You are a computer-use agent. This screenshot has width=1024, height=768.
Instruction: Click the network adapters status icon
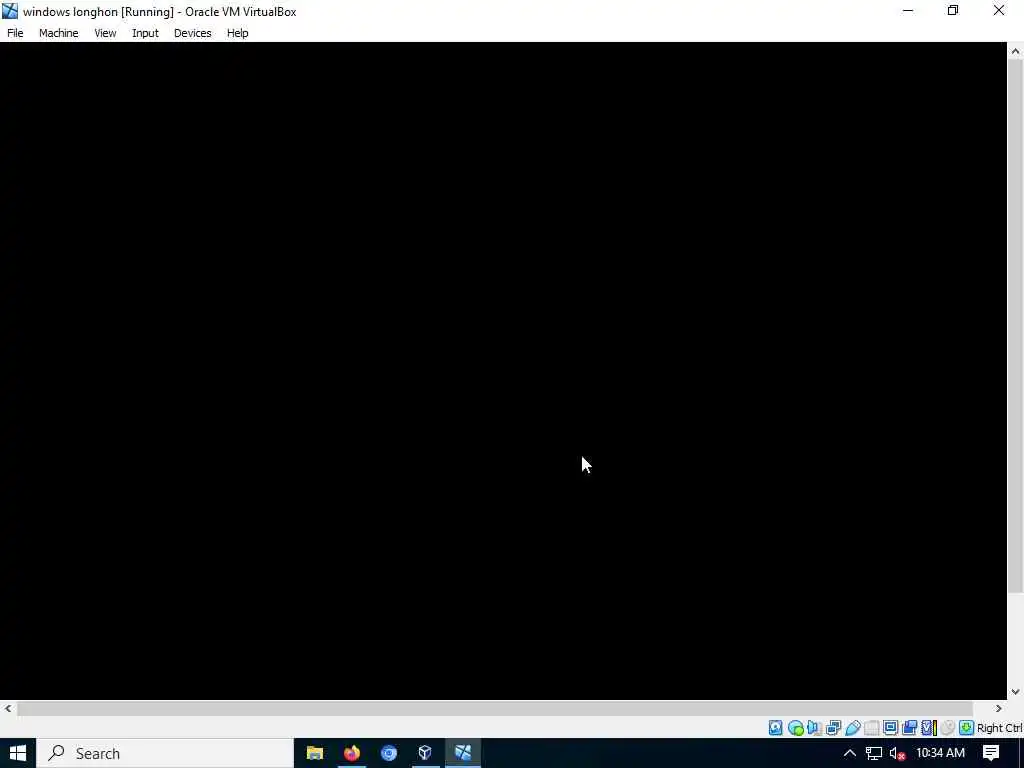point(833,728)
